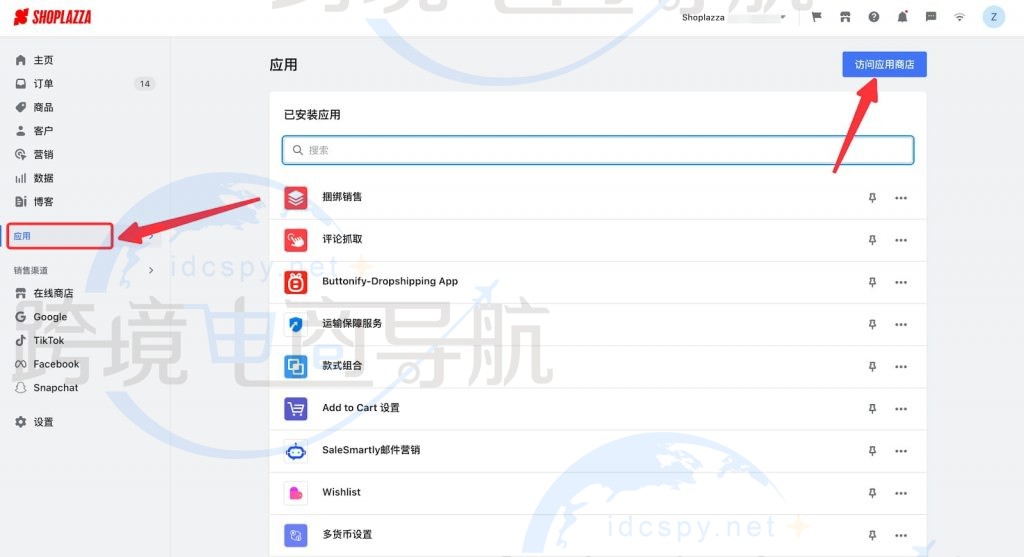Screen dimensions: 1024x557
Task: Open 在线商店 online store channel
Action: point(53,293)
